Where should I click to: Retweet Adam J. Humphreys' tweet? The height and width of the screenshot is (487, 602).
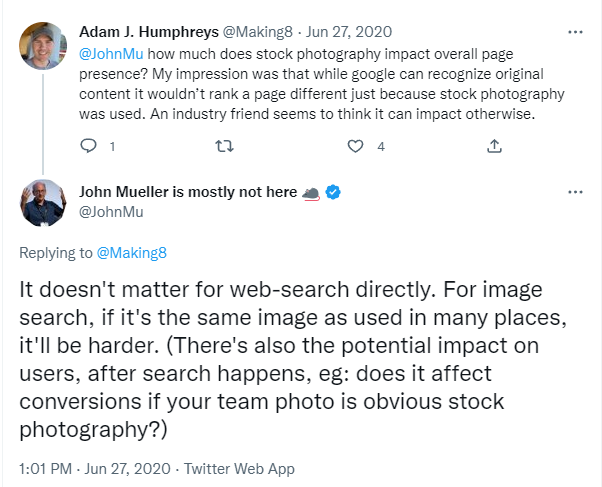[x=224, y=146]
